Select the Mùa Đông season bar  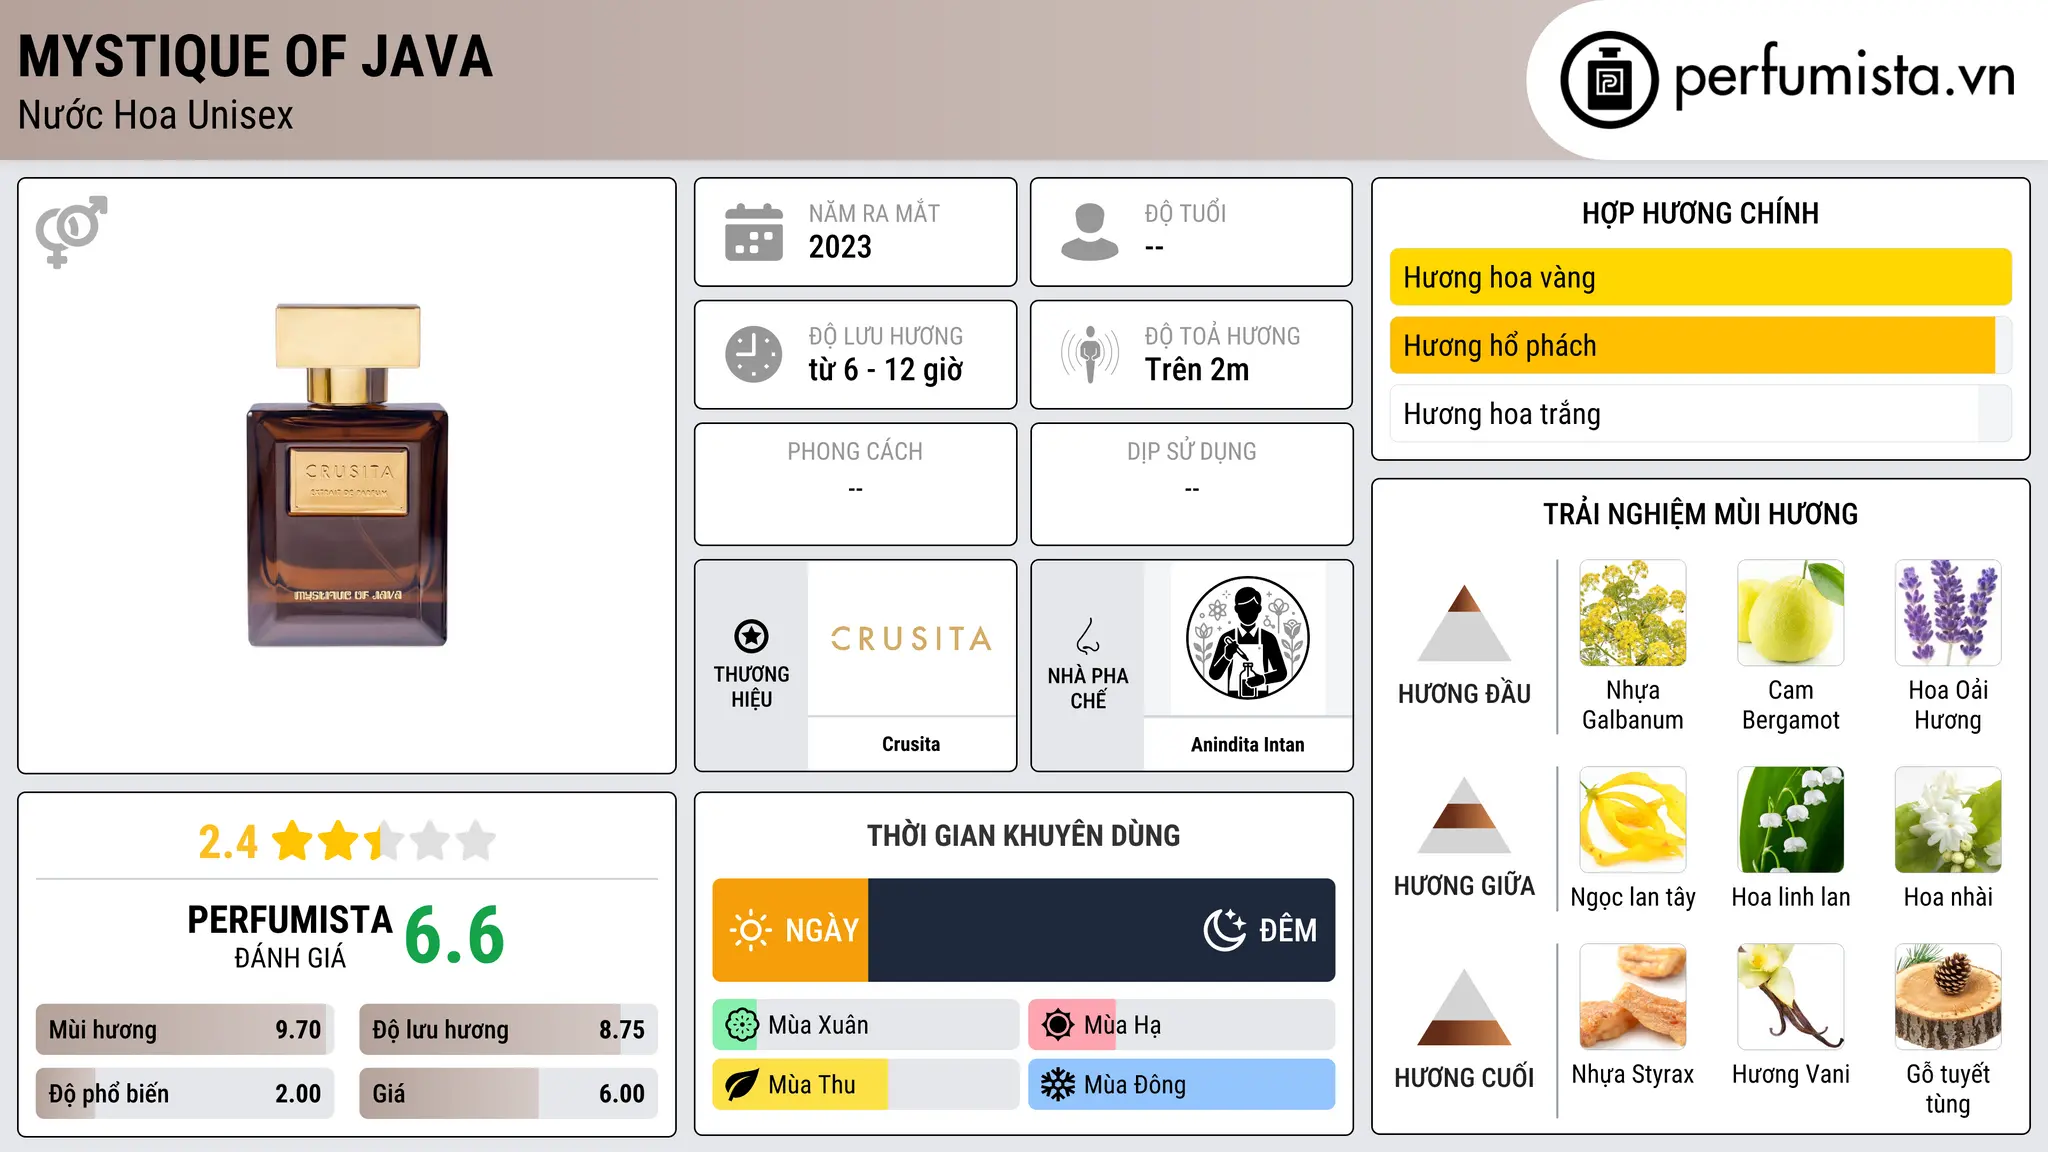[x=1181, y=1085]
